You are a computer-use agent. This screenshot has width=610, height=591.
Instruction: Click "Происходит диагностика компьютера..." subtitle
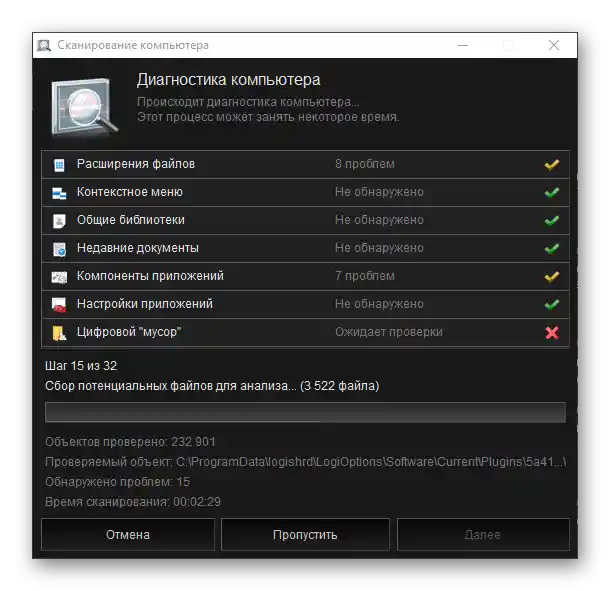(x=248, y=102)
